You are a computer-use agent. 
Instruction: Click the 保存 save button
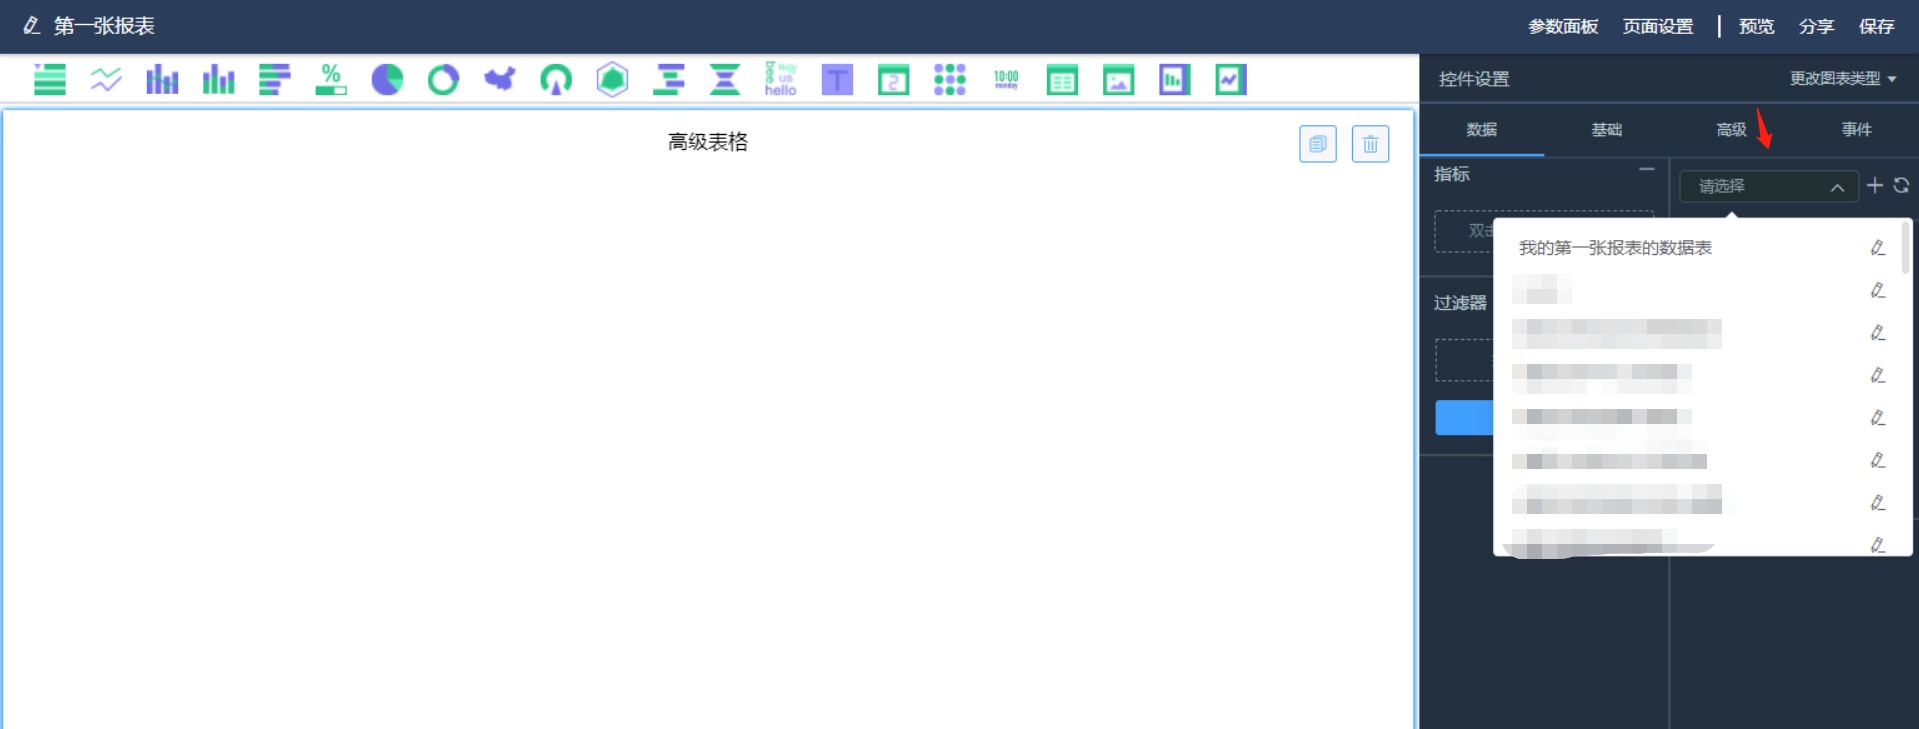1876,26
